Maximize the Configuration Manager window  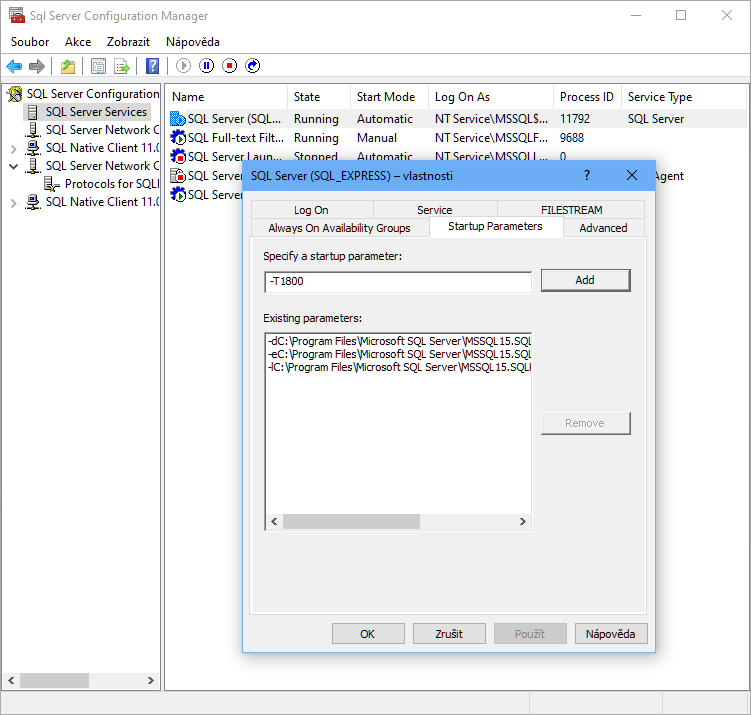[681, 15]
